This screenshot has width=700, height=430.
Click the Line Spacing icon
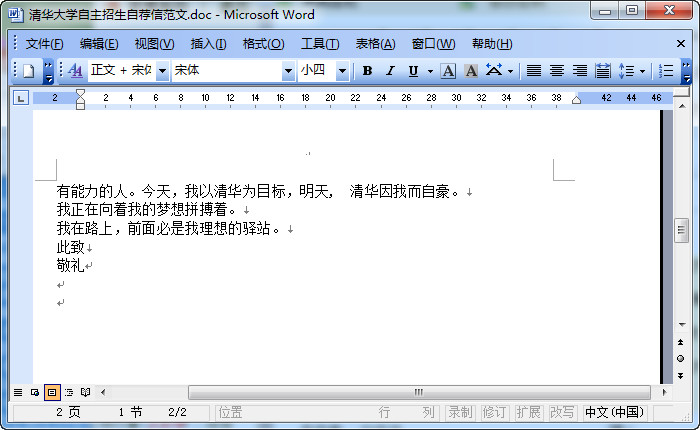626,71
